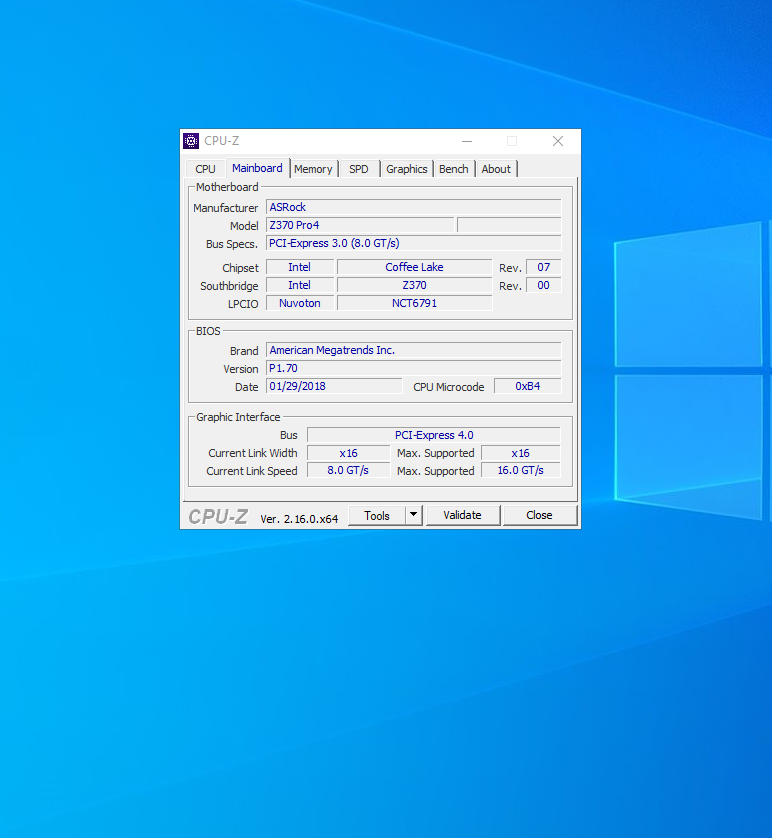
Task: Click the Current Link Speed 8.0 GT/s
Action: (348, 470)
